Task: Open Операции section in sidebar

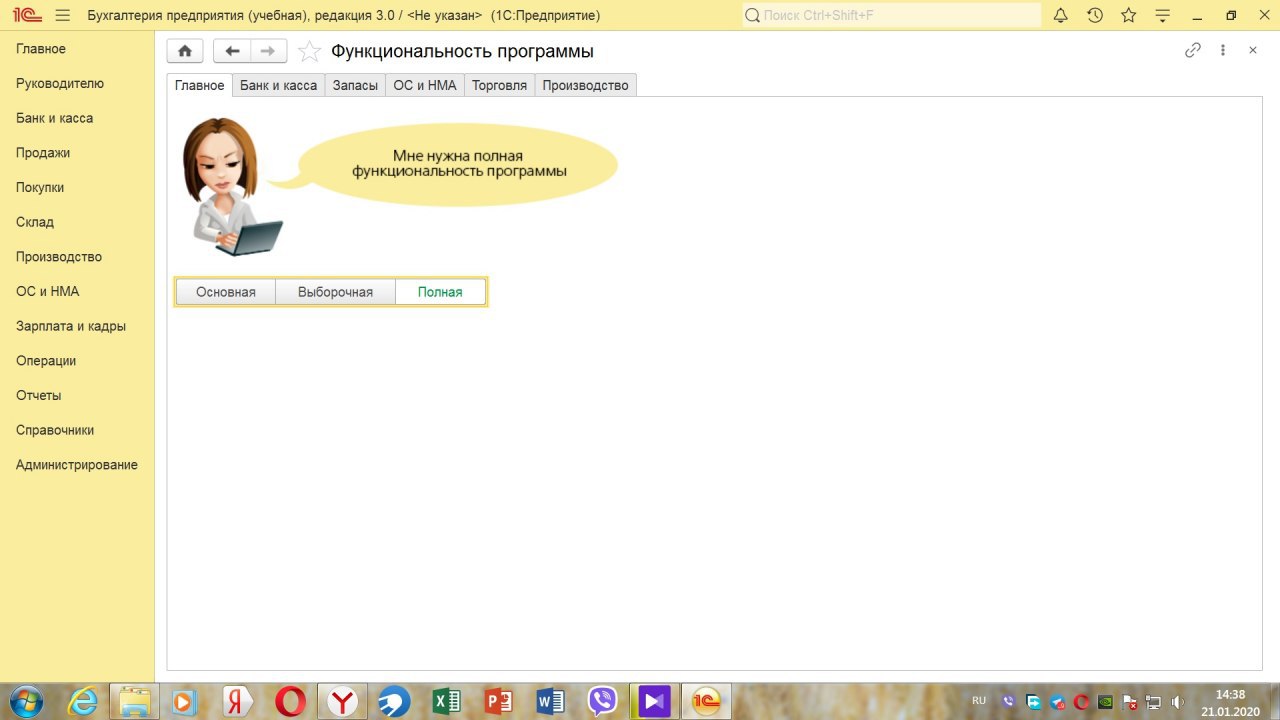Action: (46, 361)
